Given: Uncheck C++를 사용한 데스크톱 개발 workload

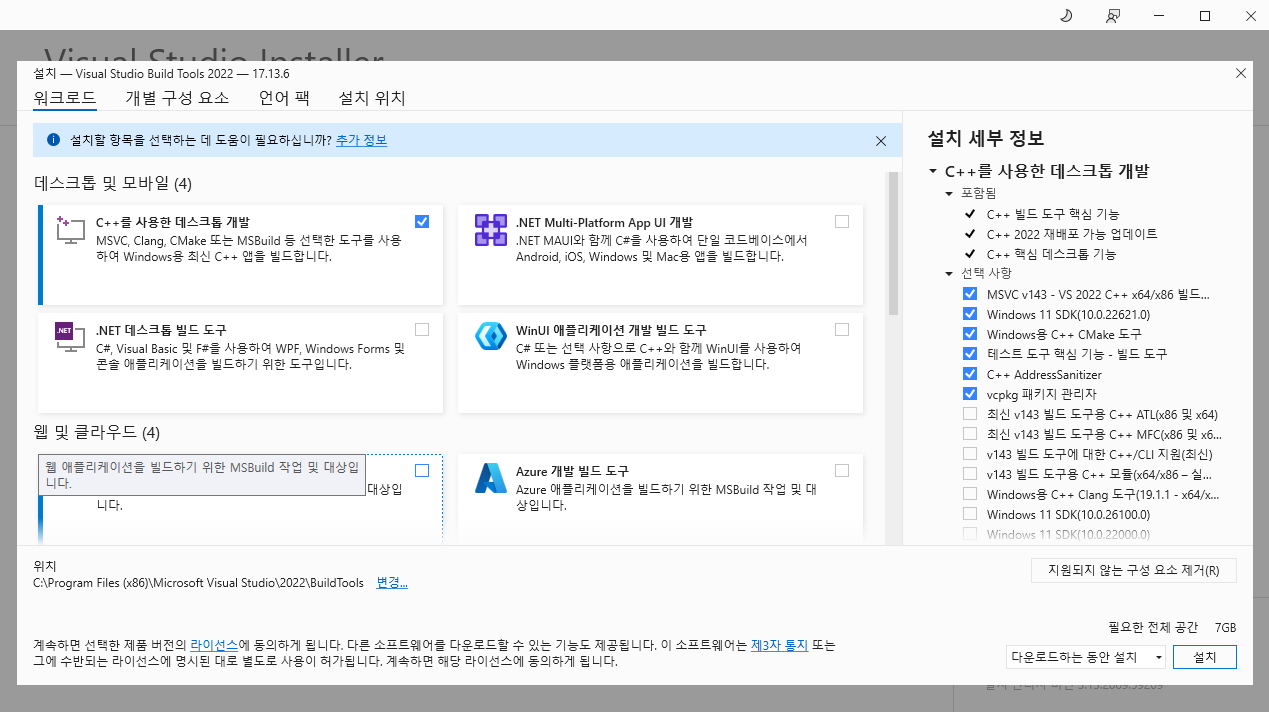Looking at the screenshot, I should click(422, 221).
